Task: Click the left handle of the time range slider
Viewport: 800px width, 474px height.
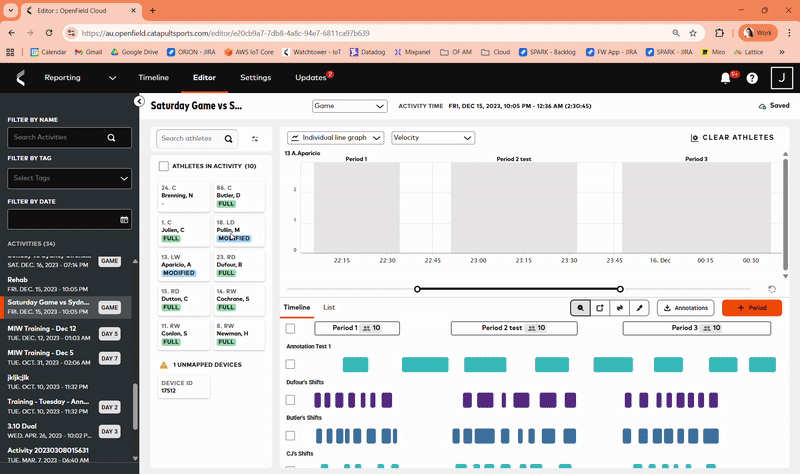Action: 417,289
